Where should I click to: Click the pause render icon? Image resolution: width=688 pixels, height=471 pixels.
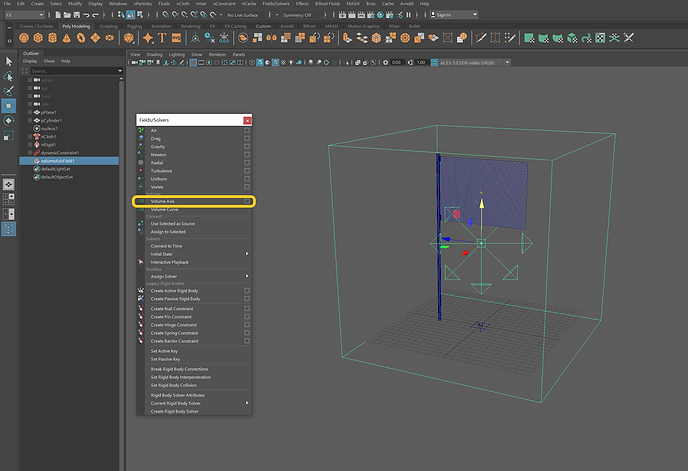pyautogui.click(x=408, y=15)
